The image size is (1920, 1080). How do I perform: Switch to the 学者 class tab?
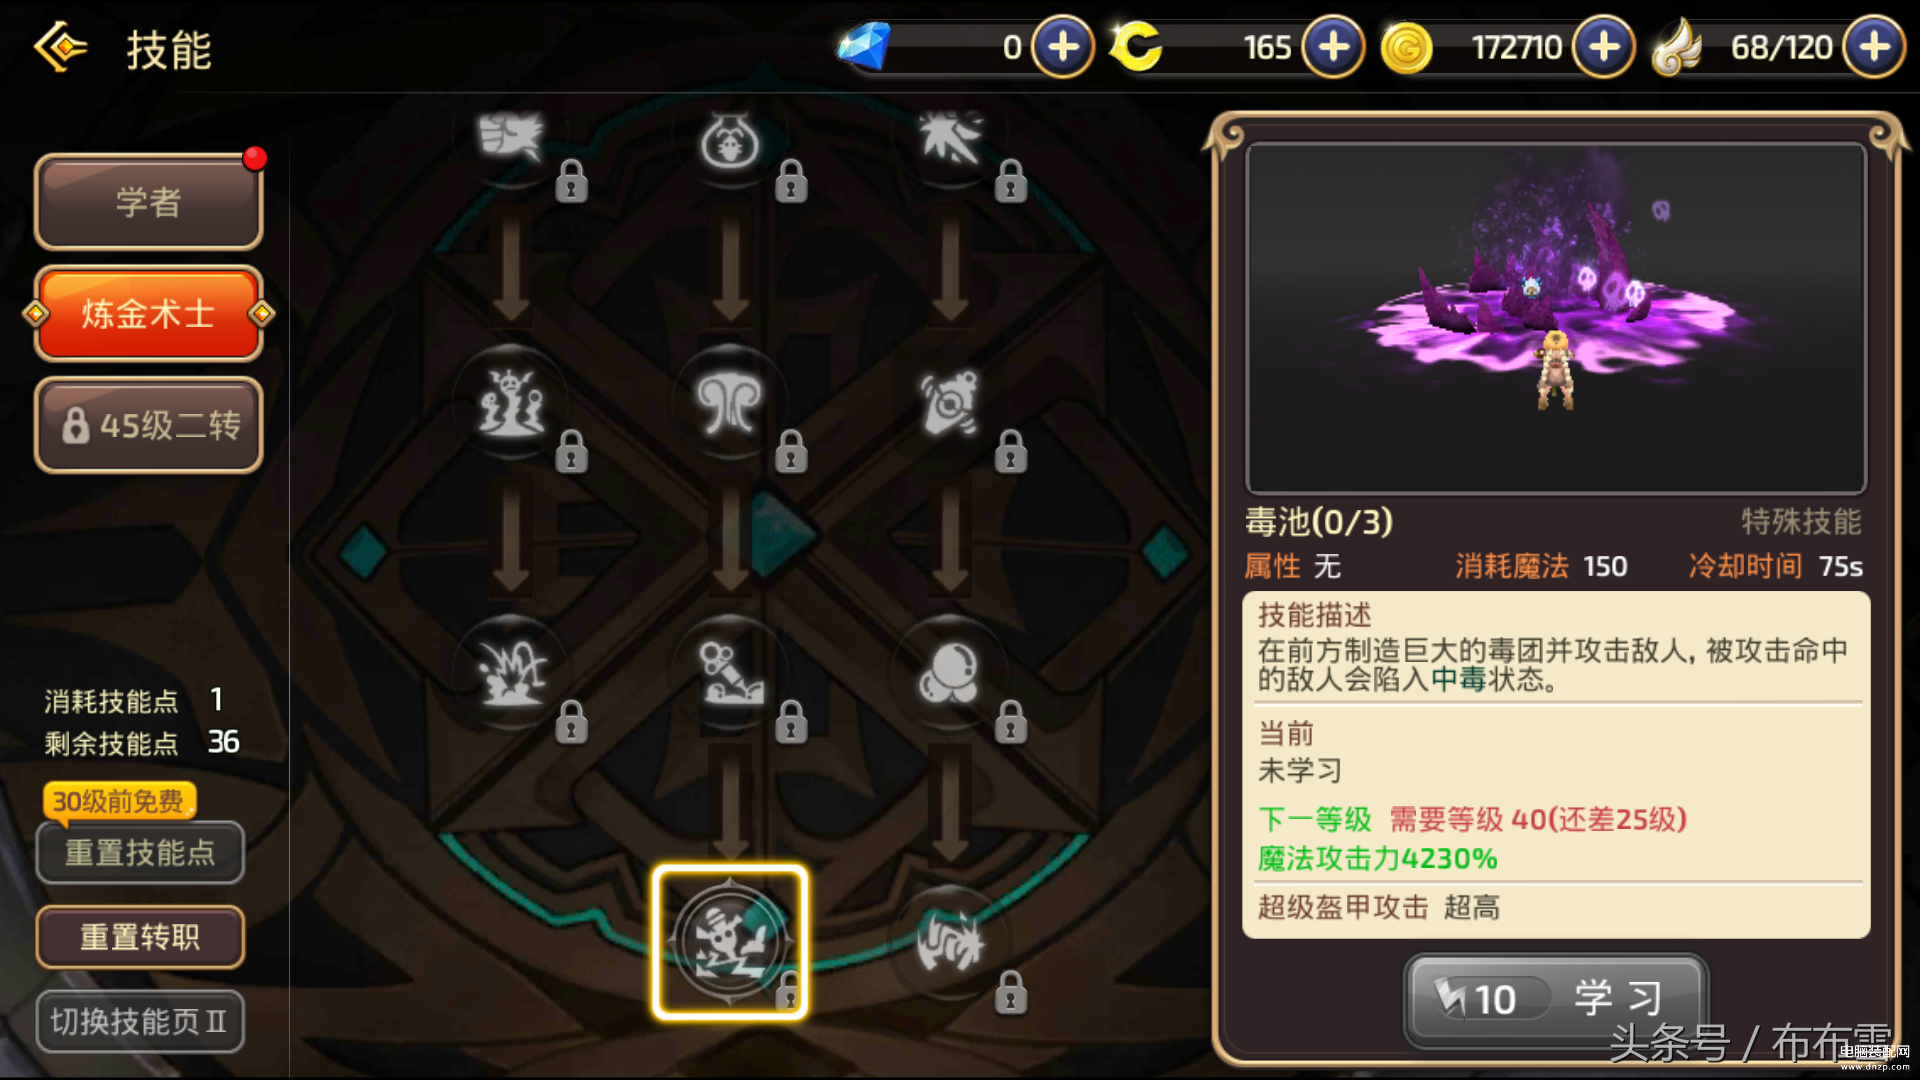coord(149,202)
